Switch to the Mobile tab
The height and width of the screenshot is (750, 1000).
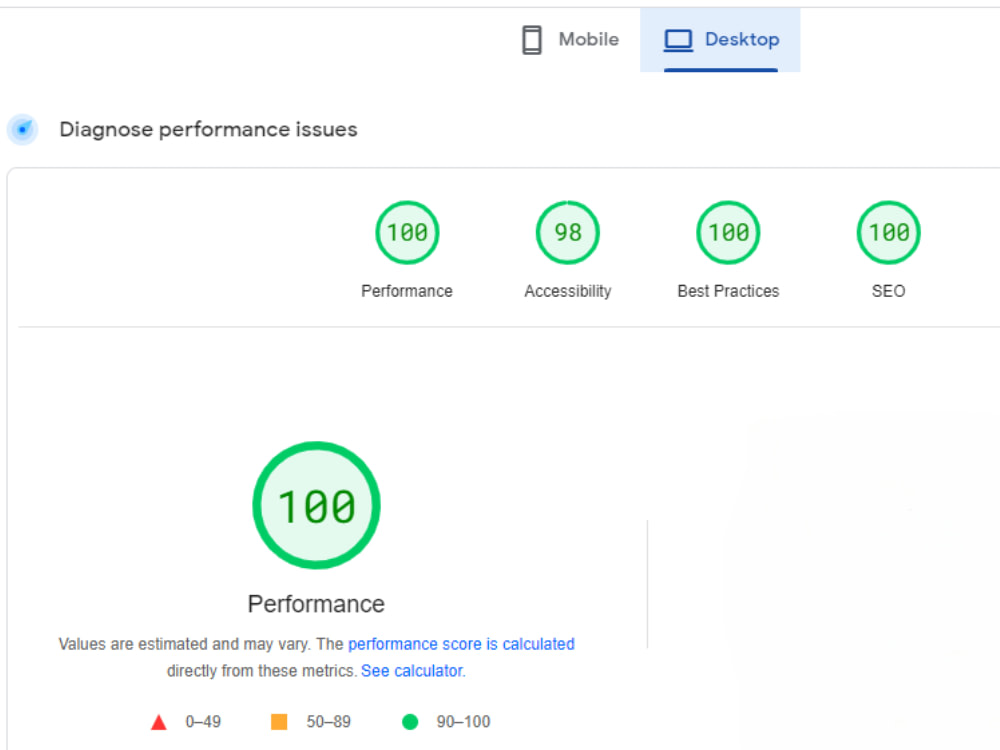(x=570, y=40)
